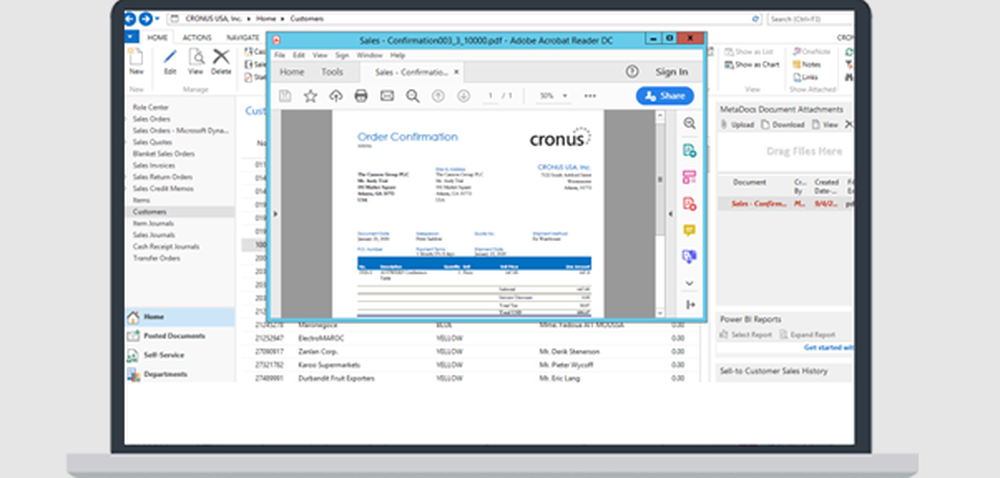
Task: Collapse right pane arrow beside scrollbar
Action: (670, 214)
